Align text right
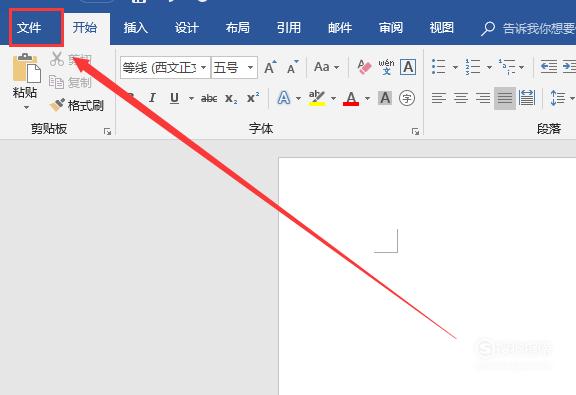Image resolution: width=576 pixels, height=395 pixels. pyautogui.click(x=483, y=98)
